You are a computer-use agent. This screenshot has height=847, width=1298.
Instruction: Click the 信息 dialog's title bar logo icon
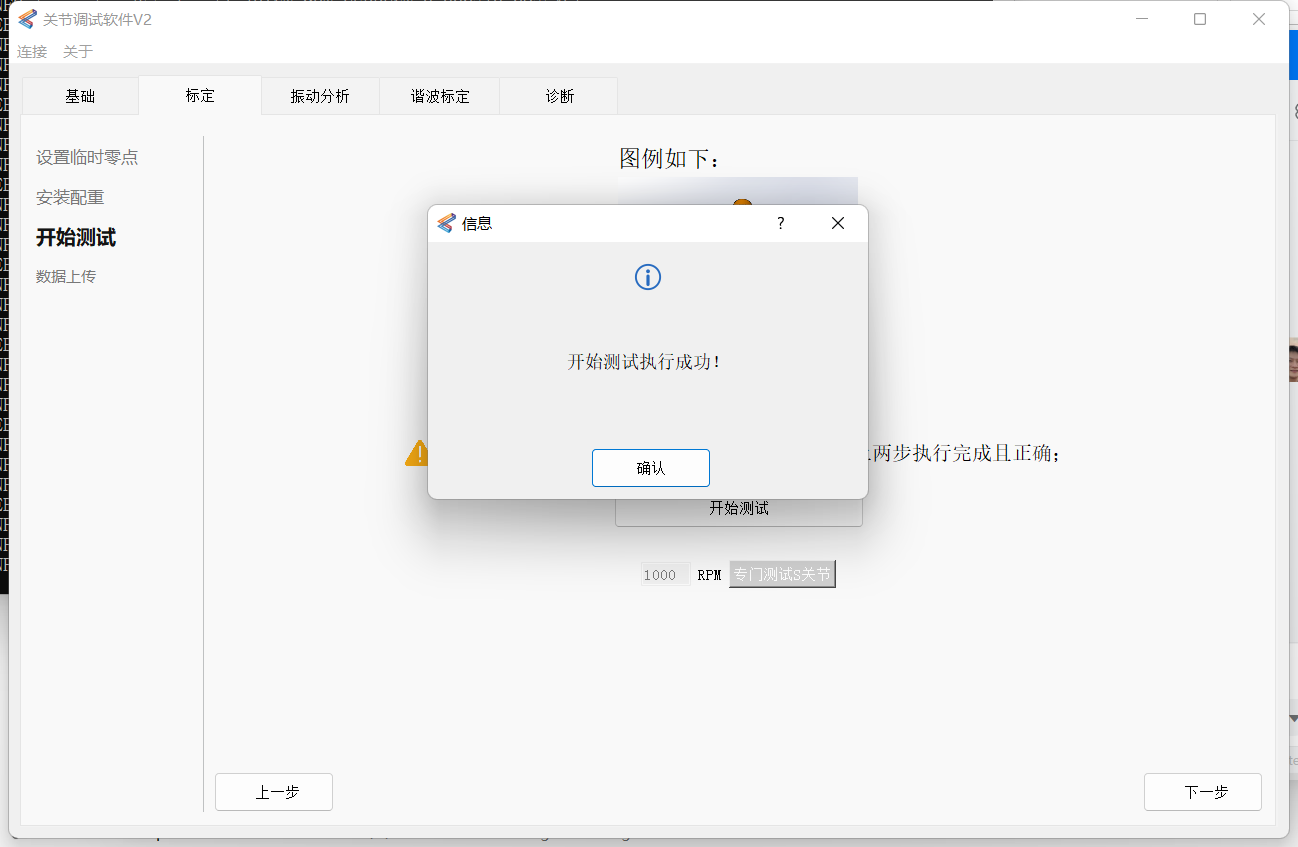446,223
